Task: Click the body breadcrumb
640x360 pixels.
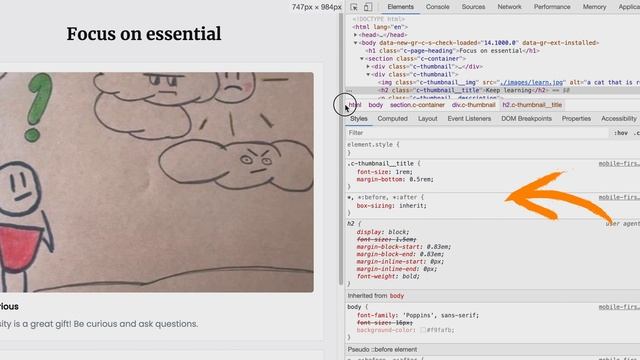Action: pos(376,105)
